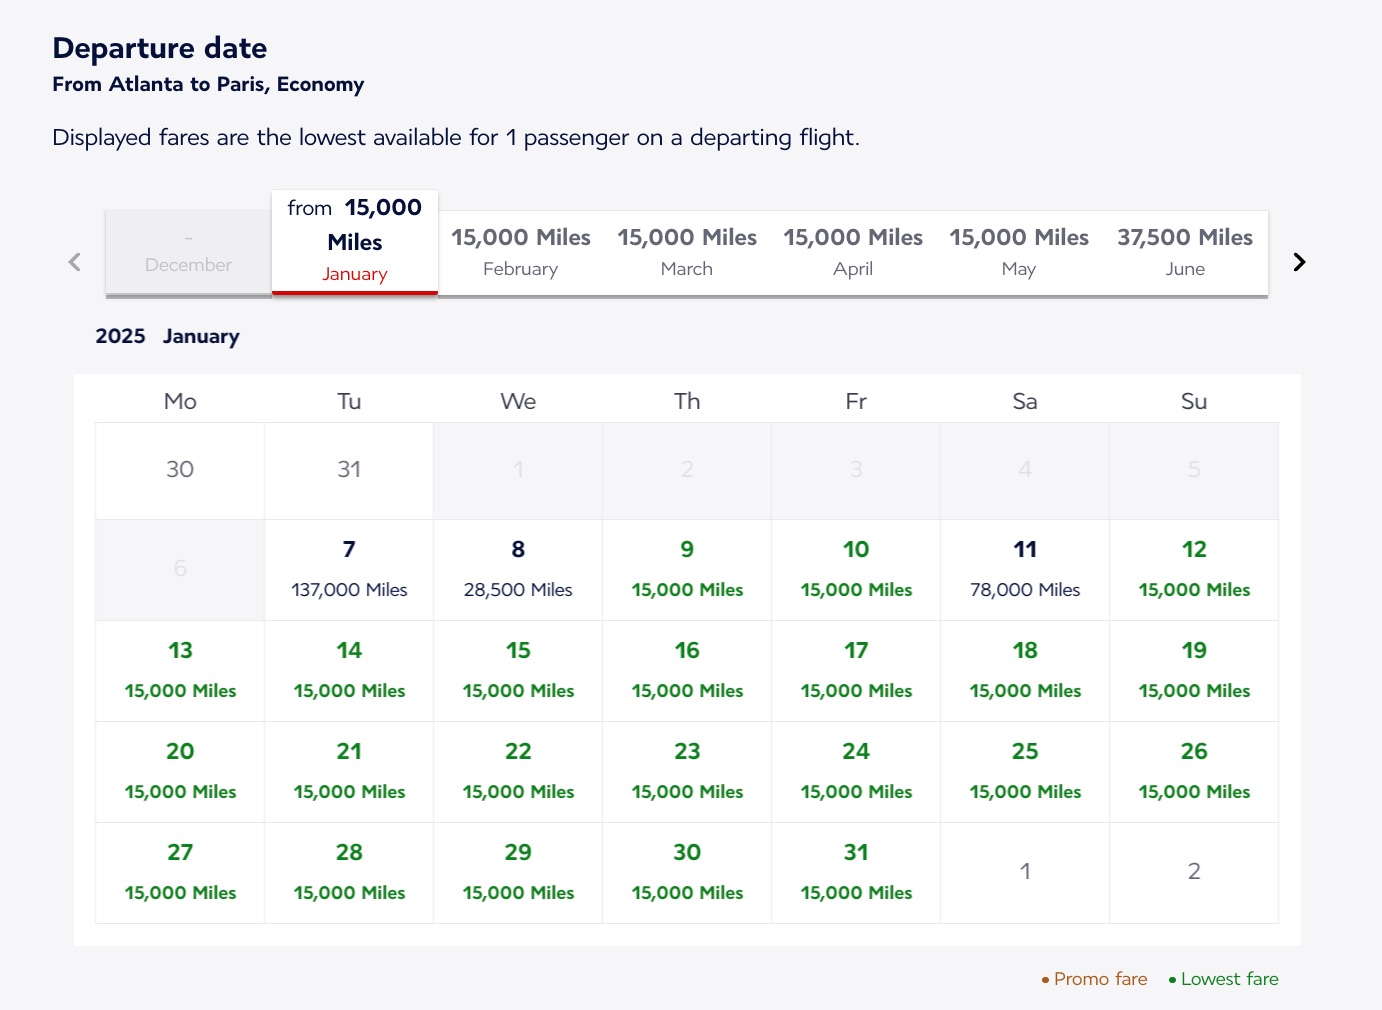Pick January 7 with 137,000 Miles fare
This screenshot has width=1382, height=1010.
point(348,569)
